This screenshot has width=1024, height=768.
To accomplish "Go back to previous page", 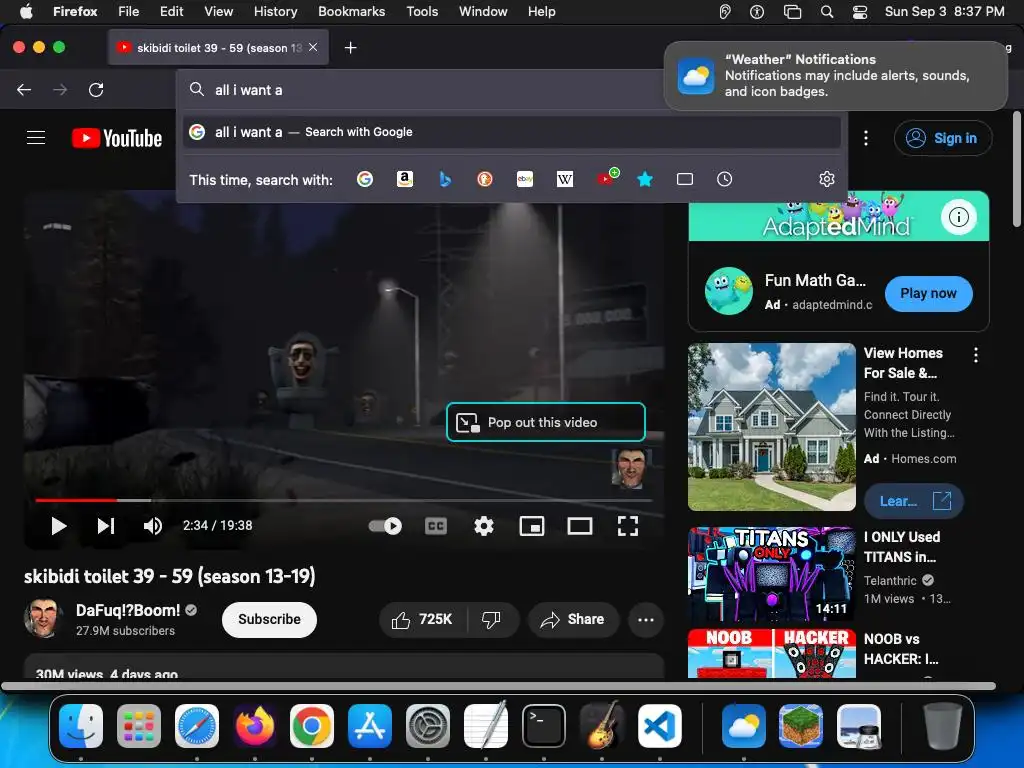I will point(24,89).
